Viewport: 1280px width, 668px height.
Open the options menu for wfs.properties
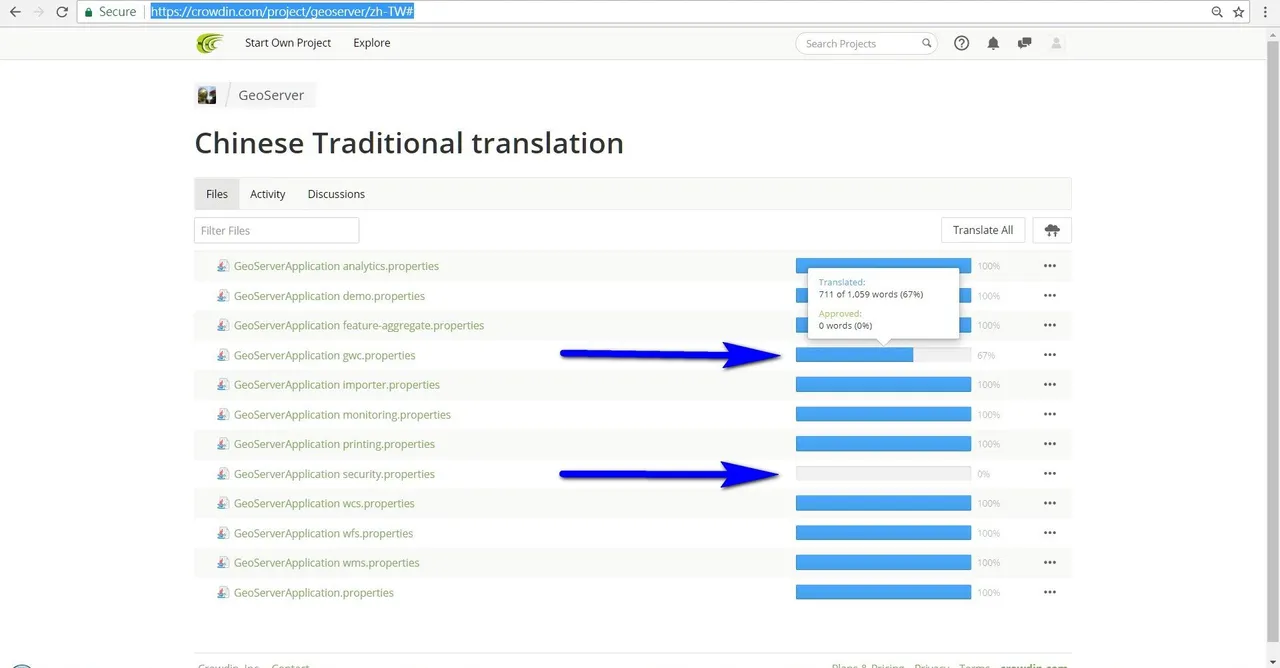(1050, 533)
